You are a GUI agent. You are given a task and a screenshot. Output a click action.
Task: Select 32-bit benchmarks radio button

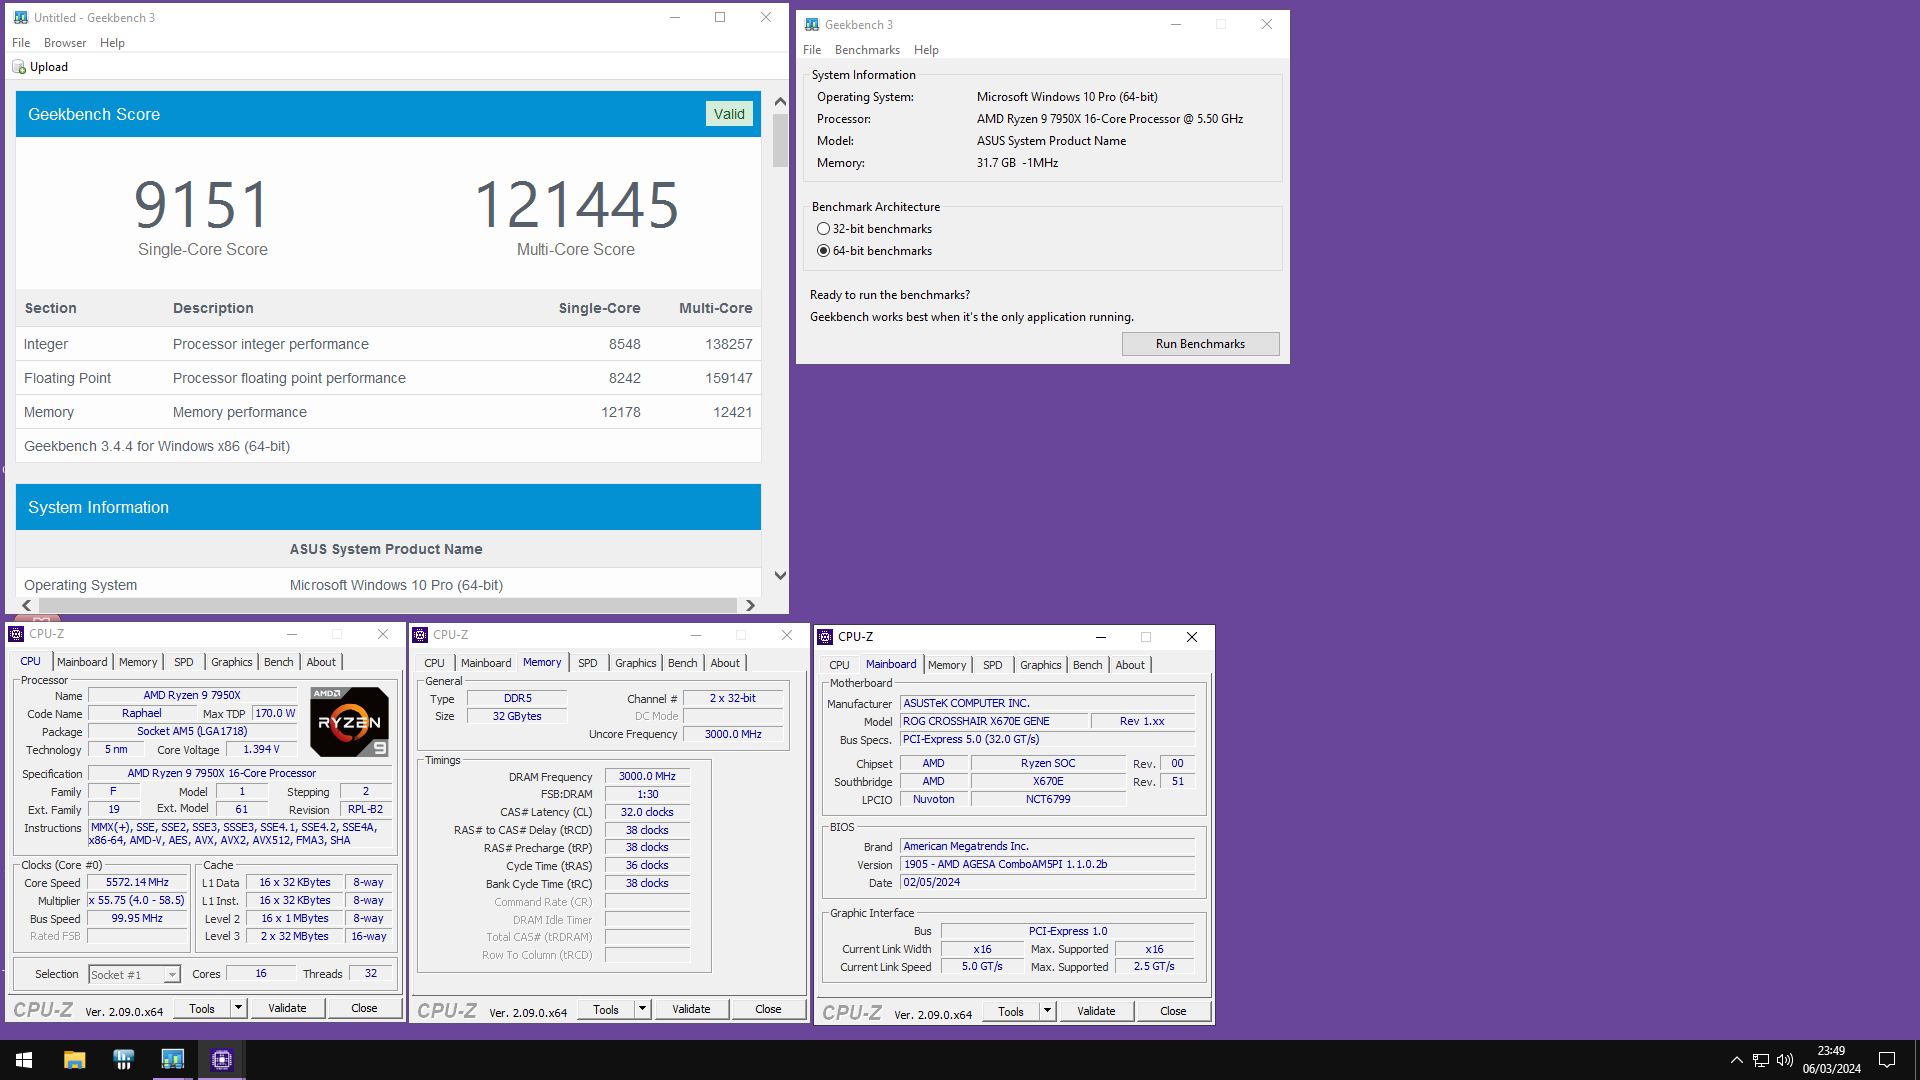pyautogui.click(x=823, y=229)
